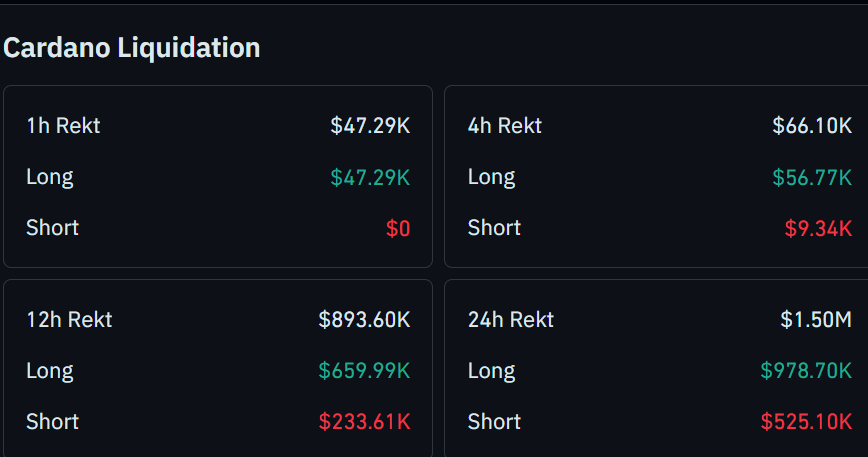Click the Long label in 12h card

(x=50, y=371)
